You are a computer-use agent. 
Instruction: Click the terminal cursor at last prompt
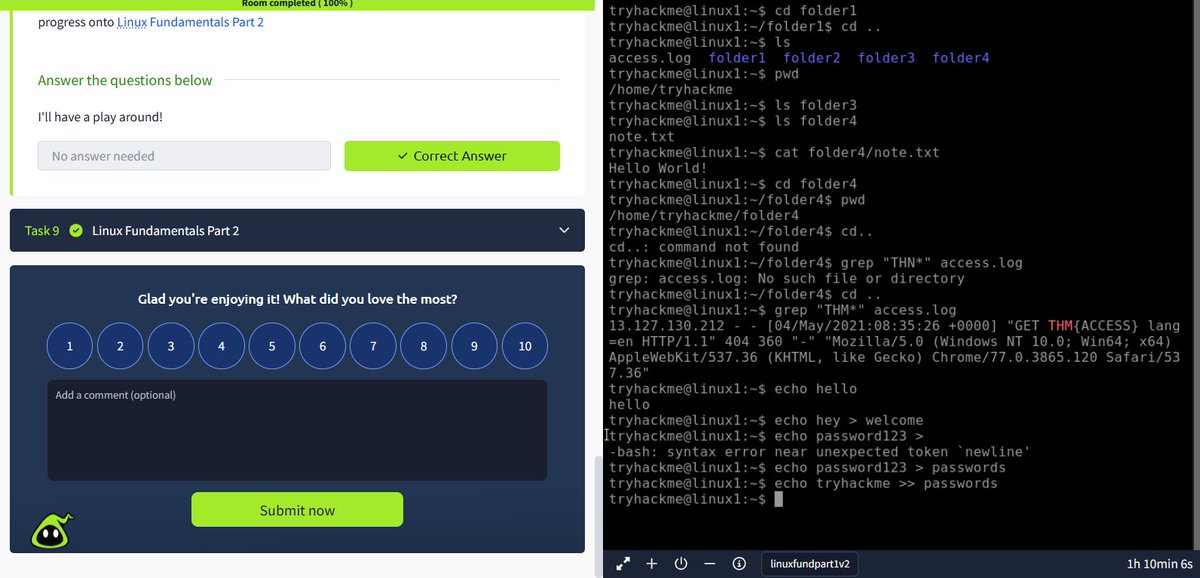point(779,500)
